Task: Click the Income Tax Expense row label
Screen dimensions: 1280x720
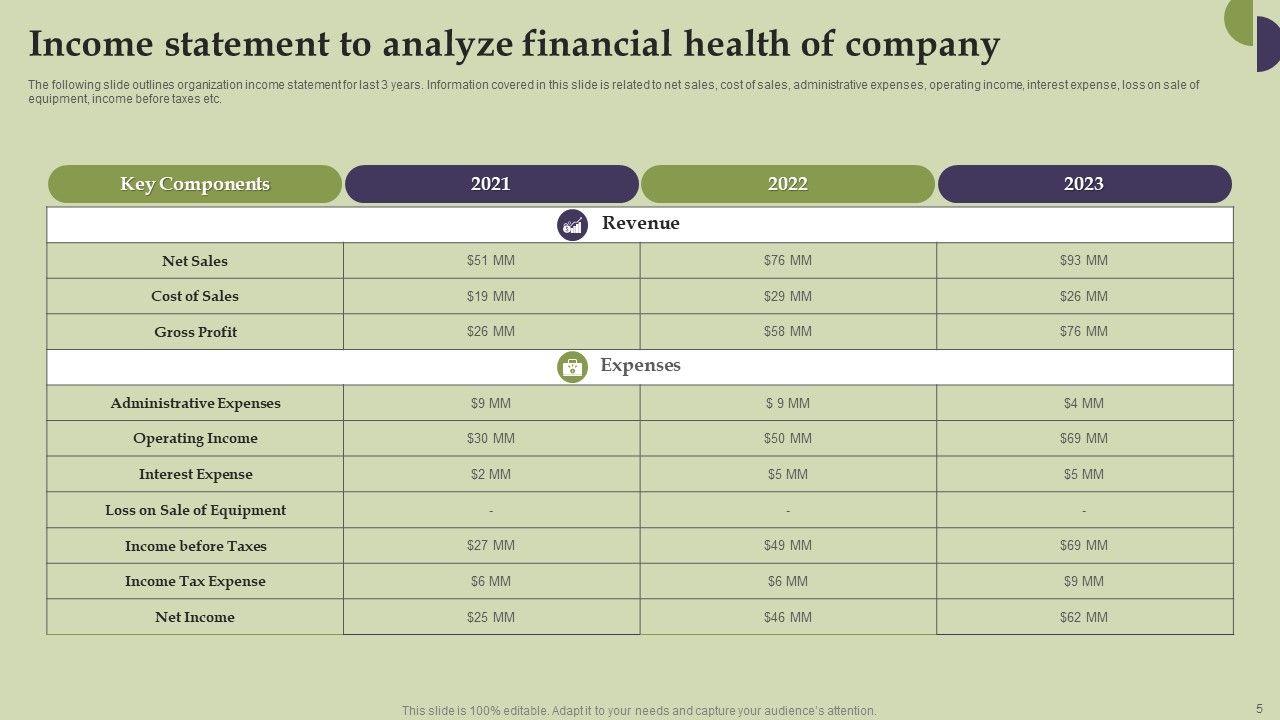Action: point(195,581)
